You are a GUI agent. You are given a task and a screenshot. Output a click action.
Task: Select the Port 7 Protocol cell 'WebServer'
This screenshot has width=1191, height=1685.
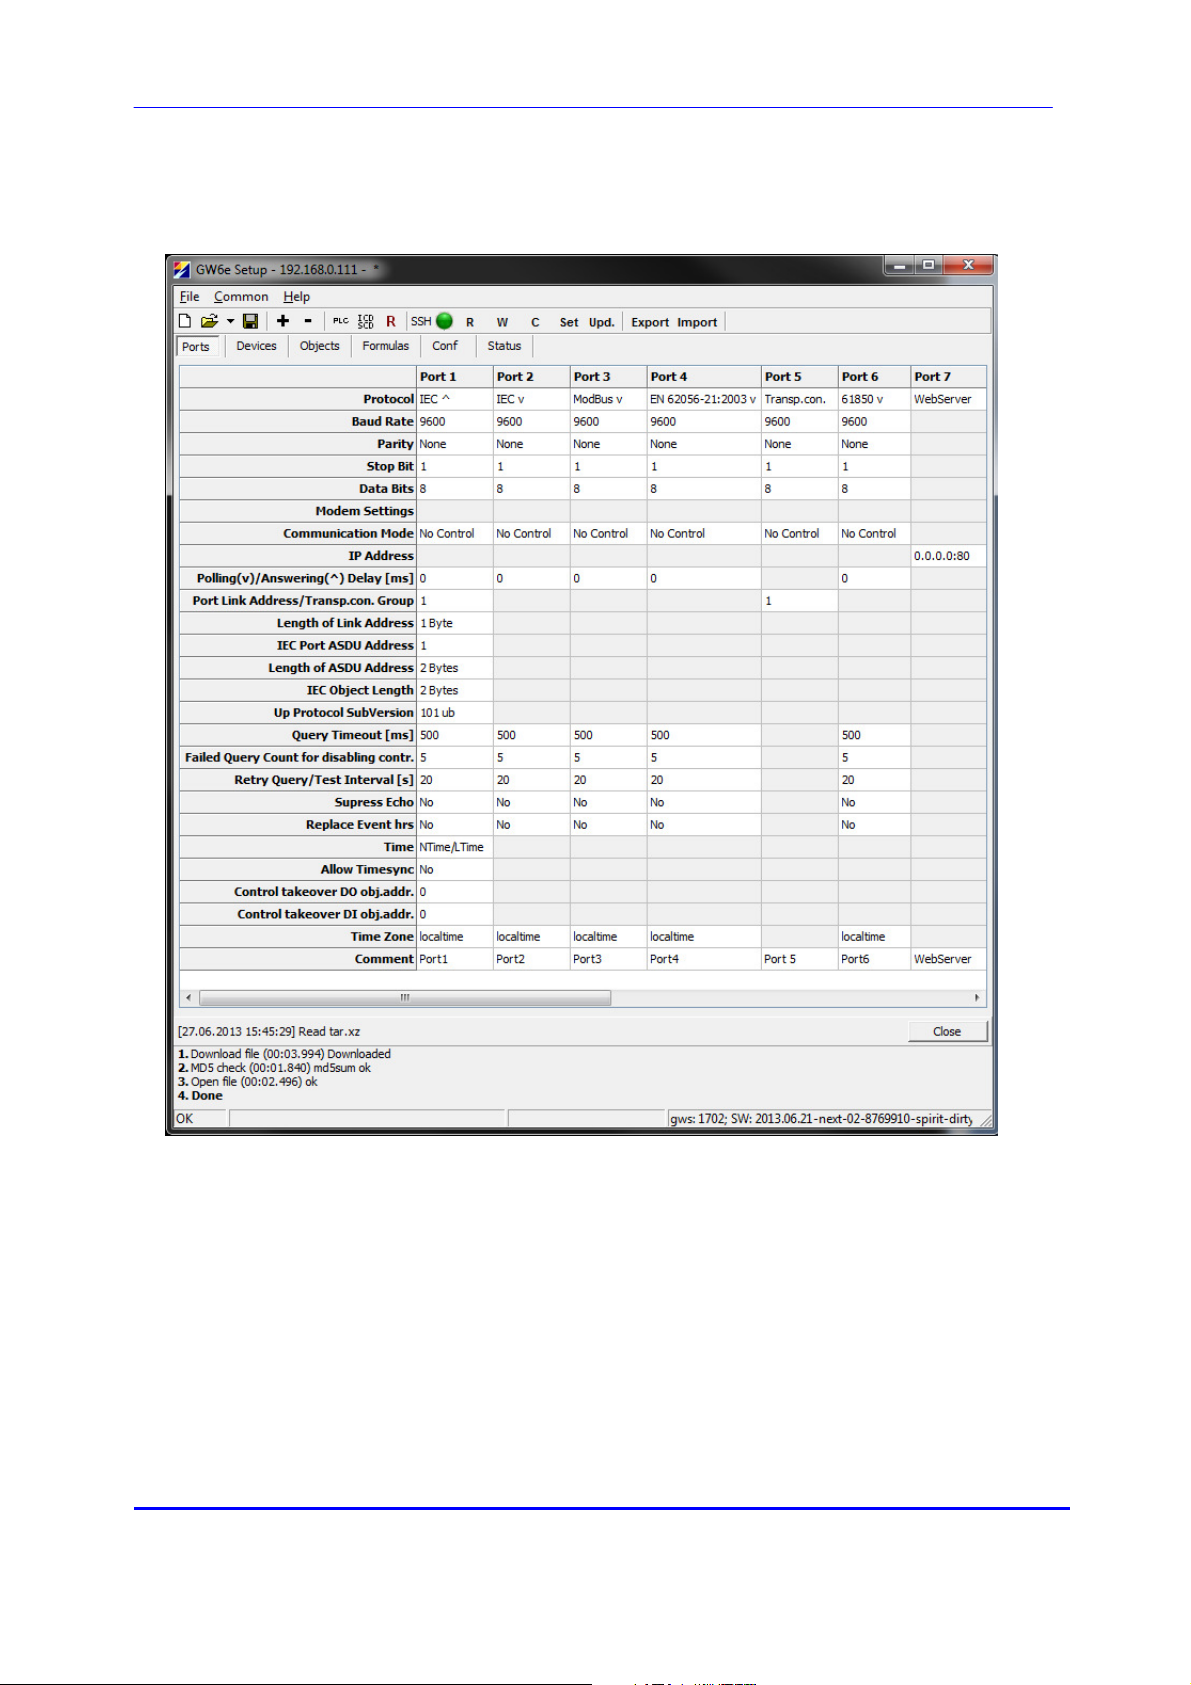pyautogui.click(x=948, y=399)
